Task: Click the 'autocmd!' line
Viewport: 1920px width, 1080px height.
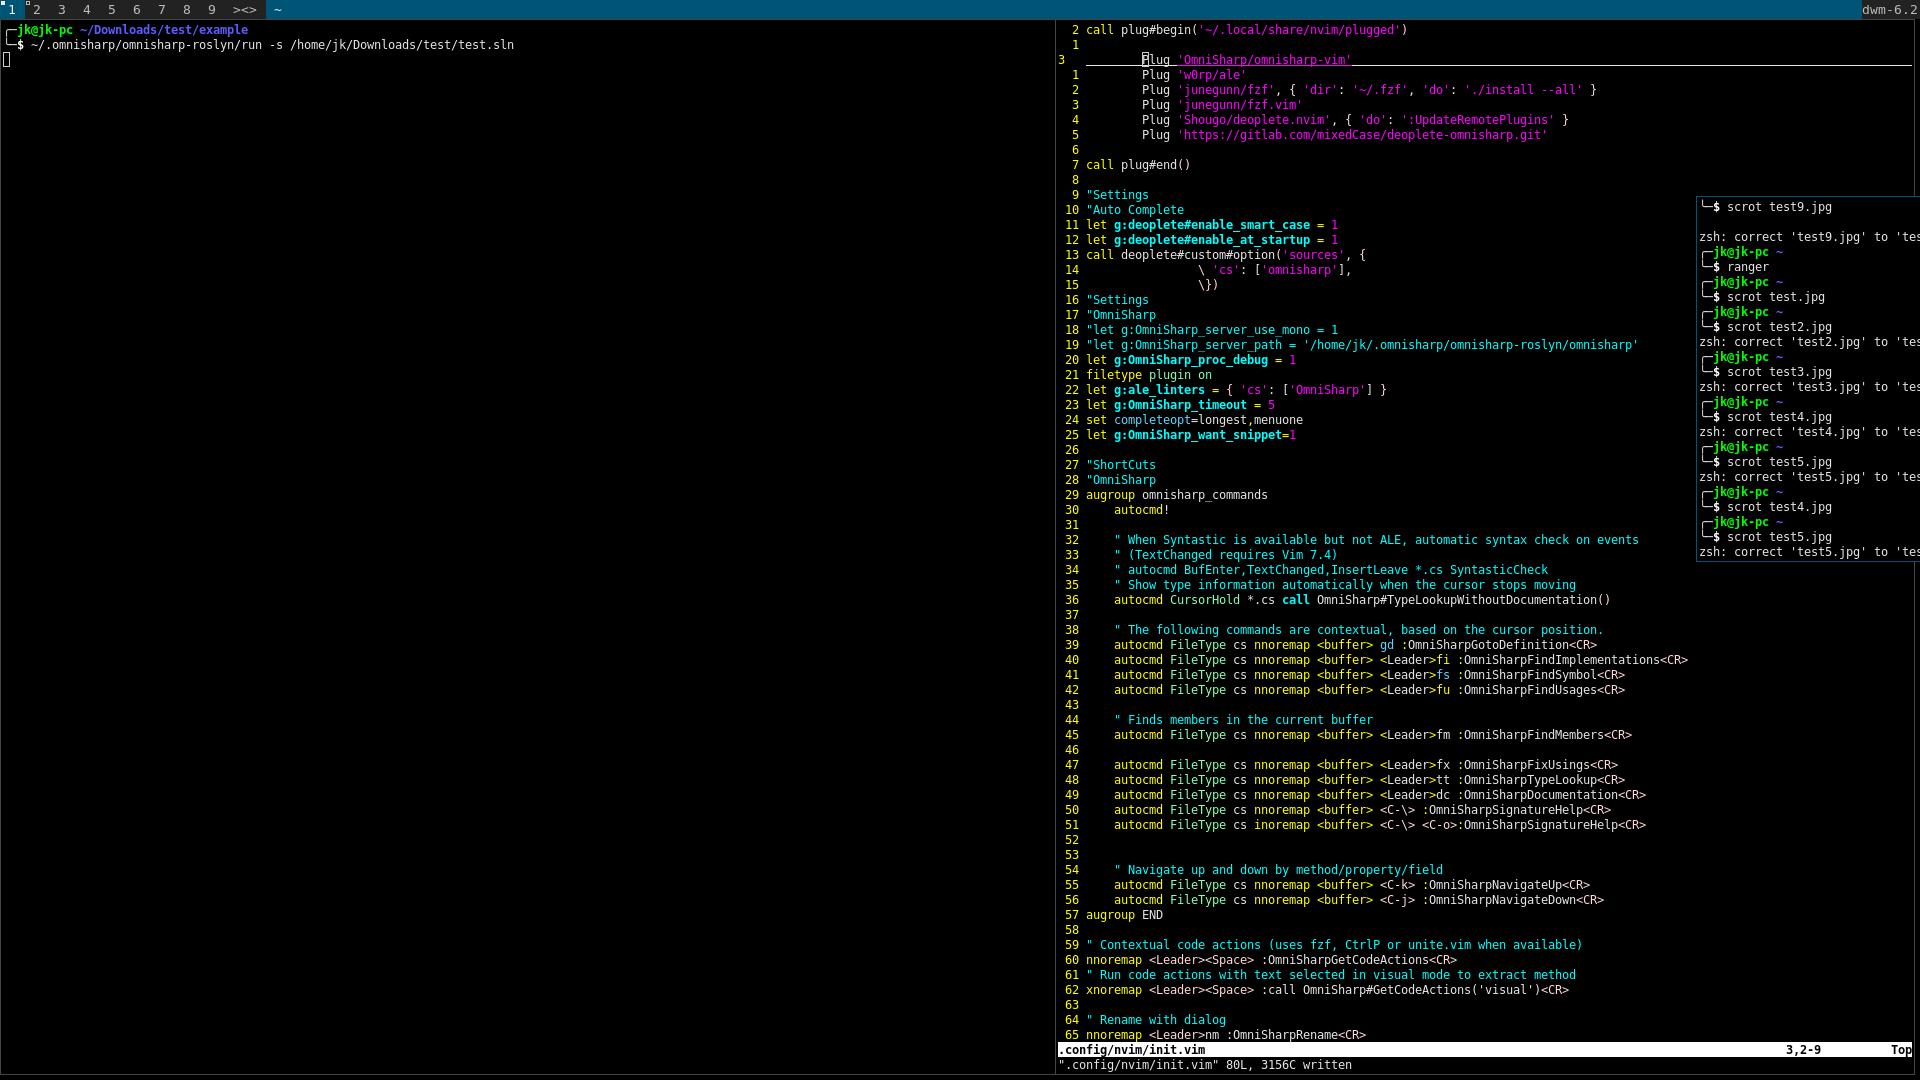Action: pyautogui.click(x=1142, y=510)
